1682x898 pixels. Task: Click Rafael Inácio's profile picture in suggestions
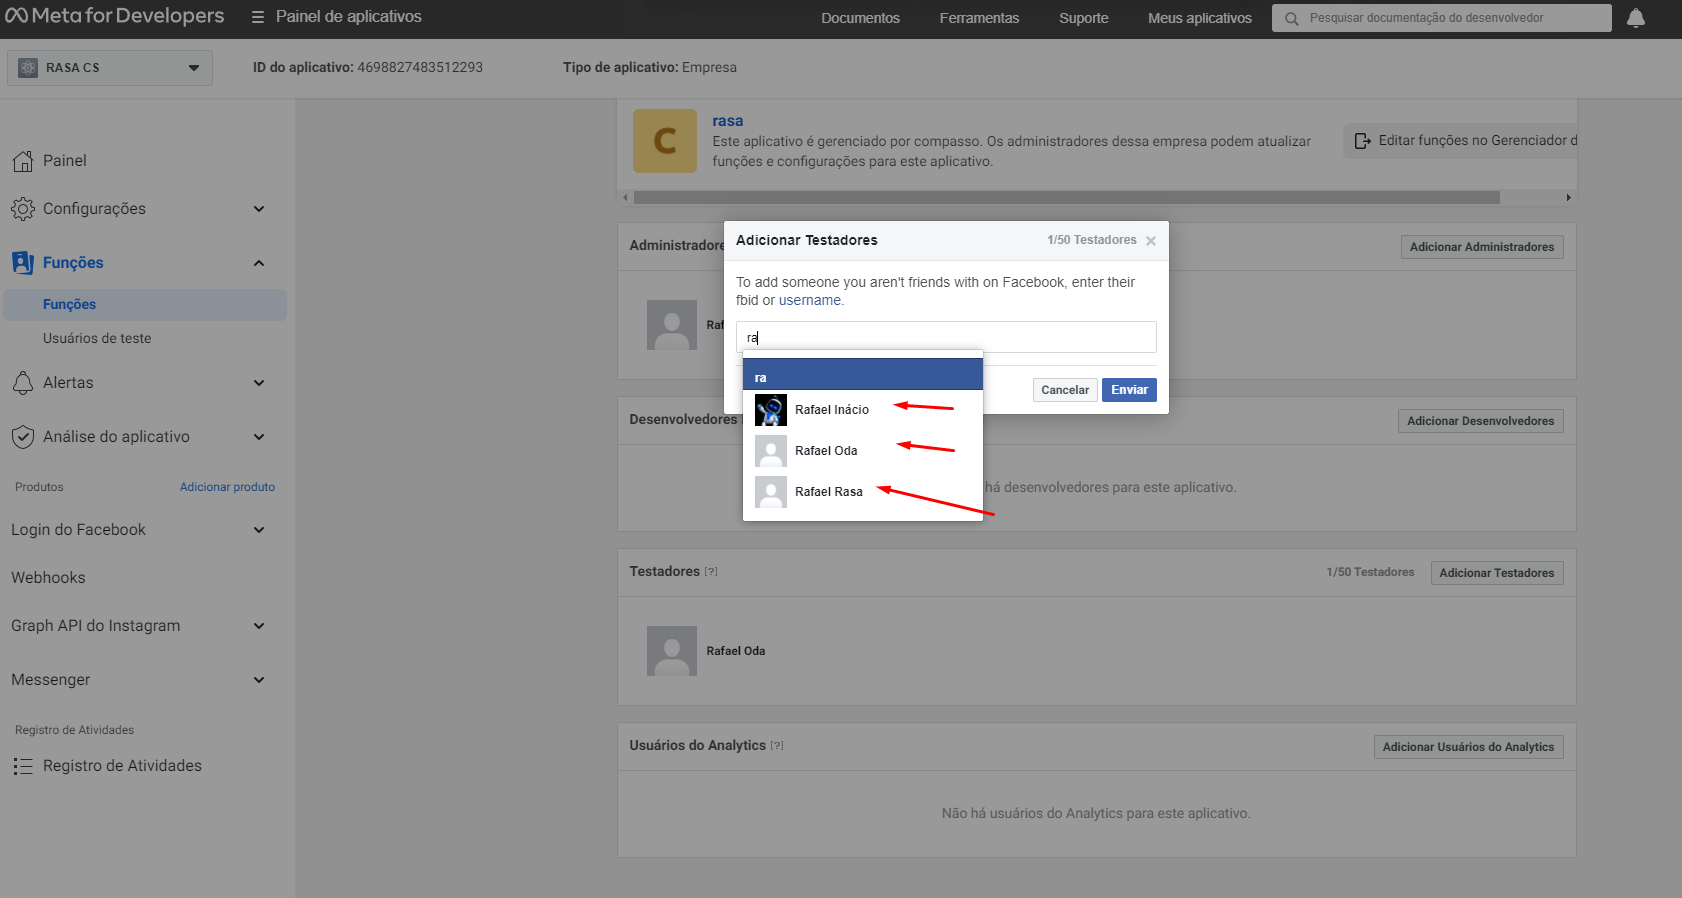coord(771,410)
